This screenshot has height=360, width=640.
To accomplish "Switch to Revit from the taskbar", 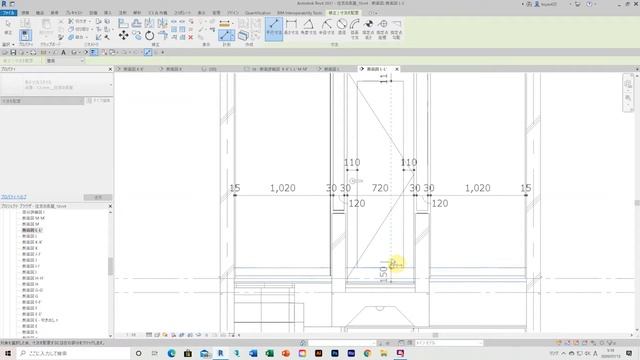I will tap(220, 353).
